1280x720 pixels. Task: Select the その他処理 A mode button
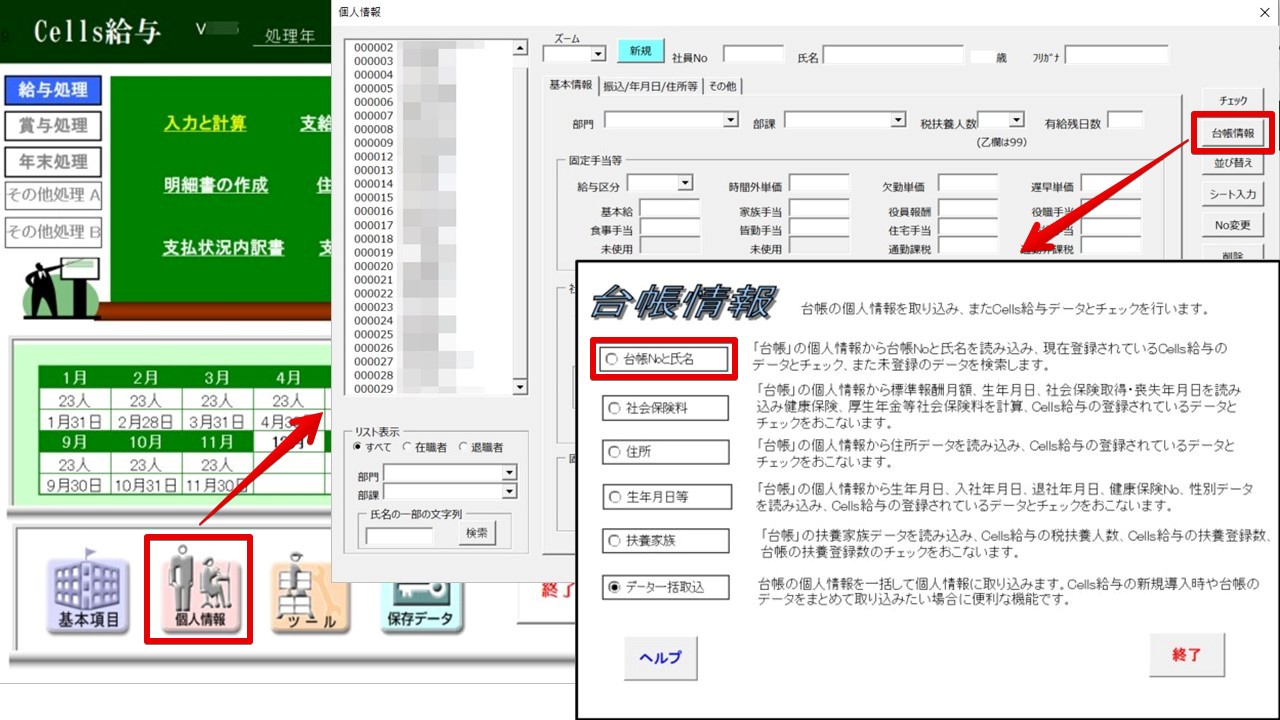[54, 195]
